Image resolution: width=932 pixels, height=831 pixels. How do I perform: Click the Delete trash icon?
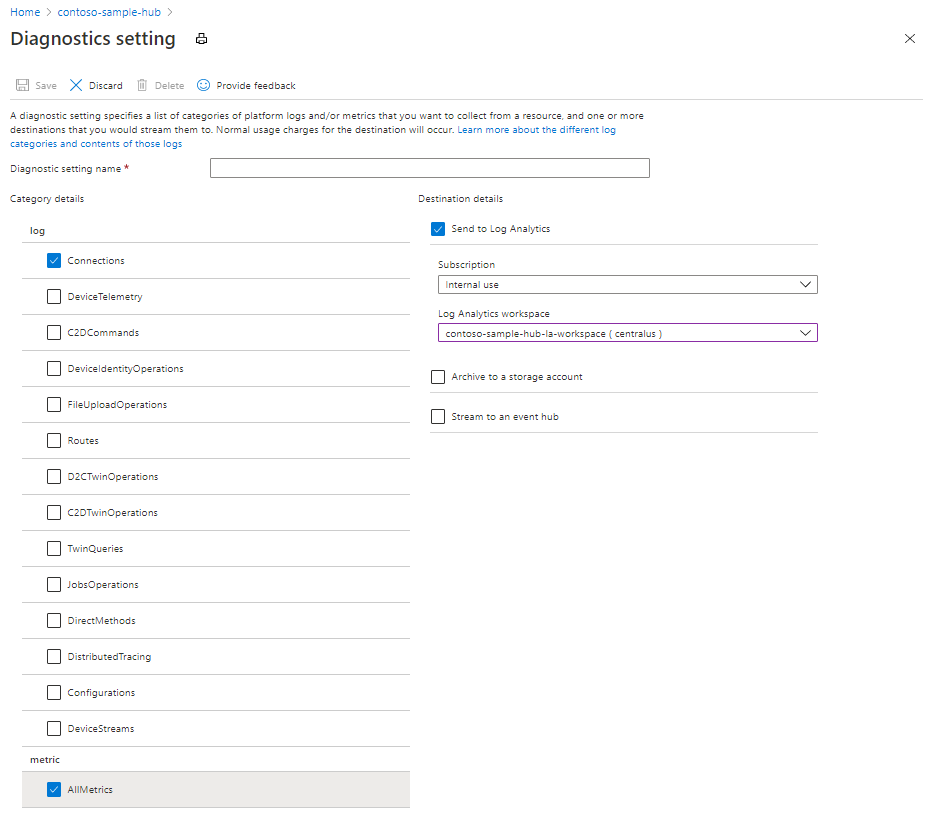(x=142, y=85)
